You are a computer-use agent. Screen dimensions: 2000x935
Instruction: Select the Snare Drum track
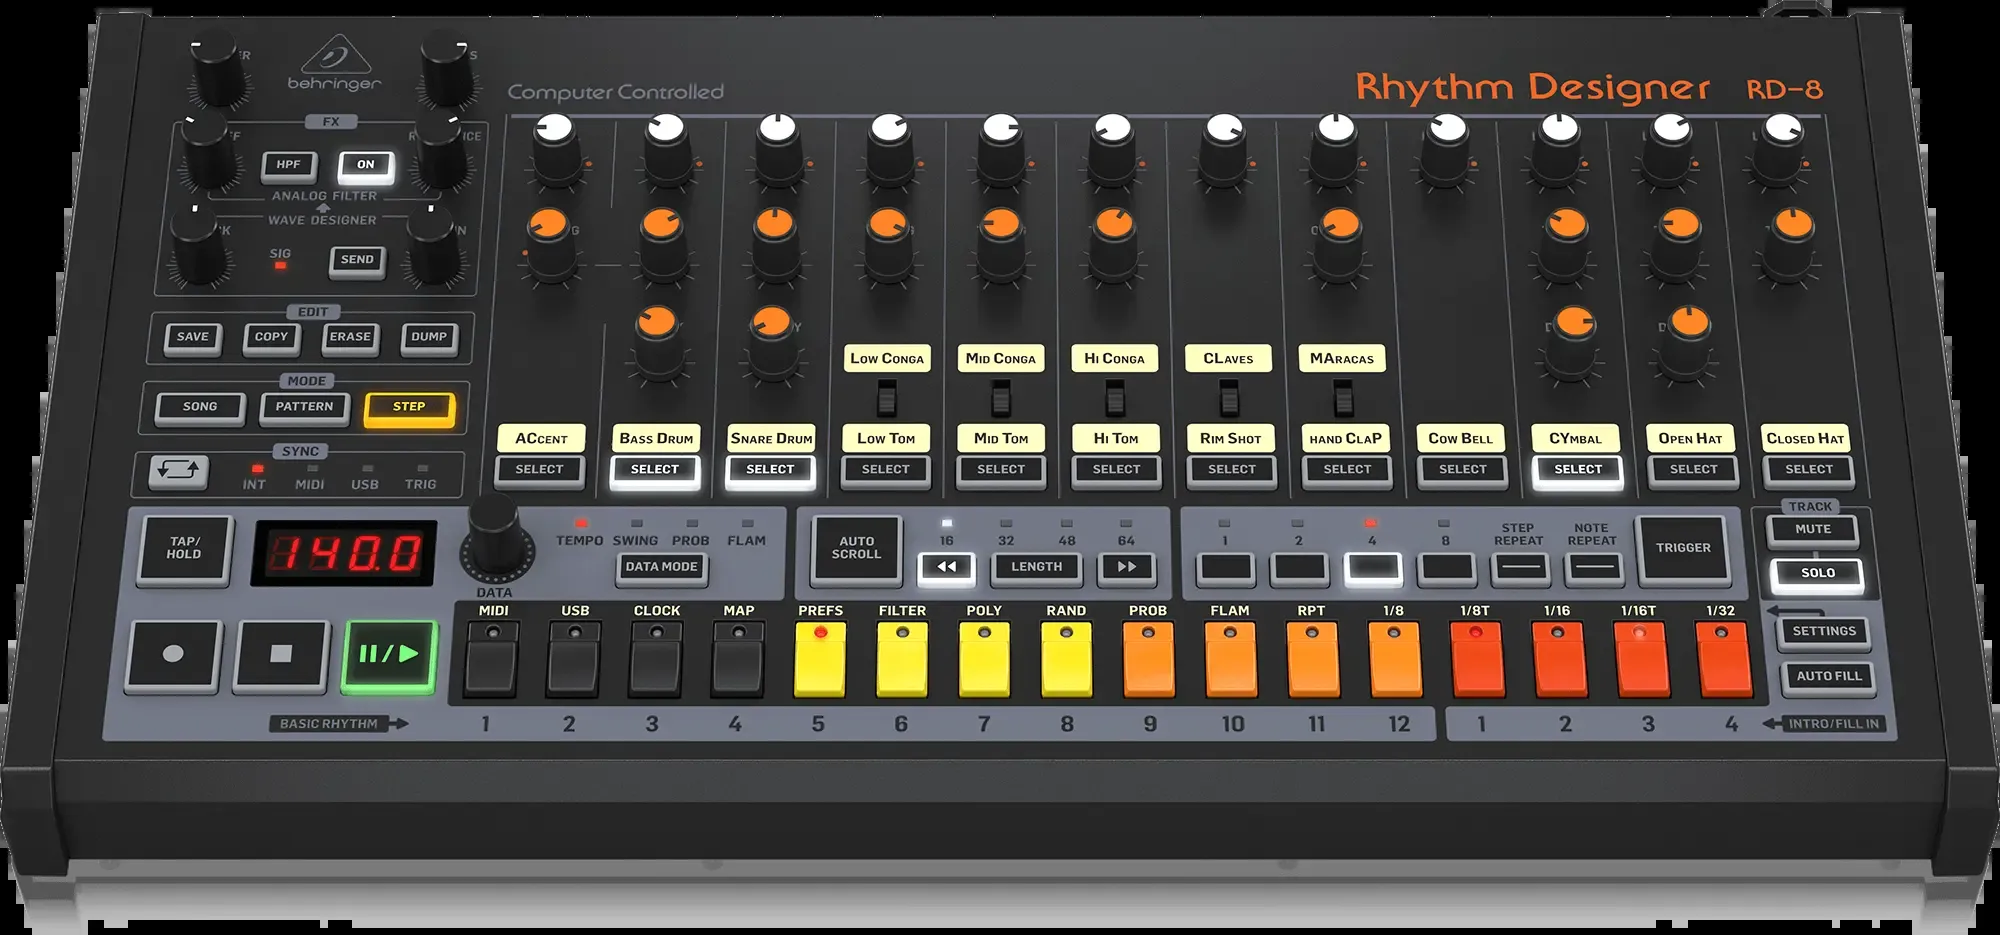click(770, 470)
